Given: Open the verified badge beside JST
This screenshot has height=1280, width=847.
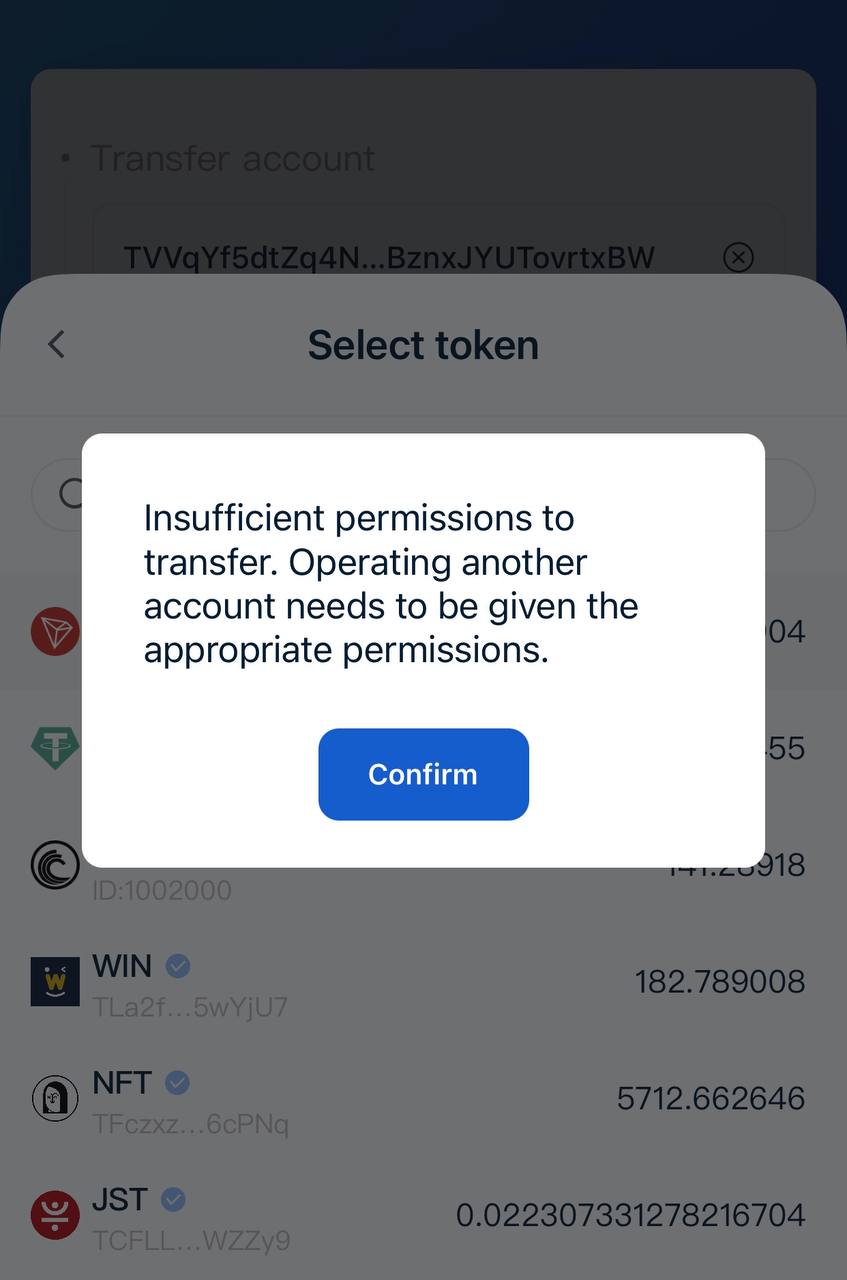Looking at the screenshot, I should [x=173, y=1199].
